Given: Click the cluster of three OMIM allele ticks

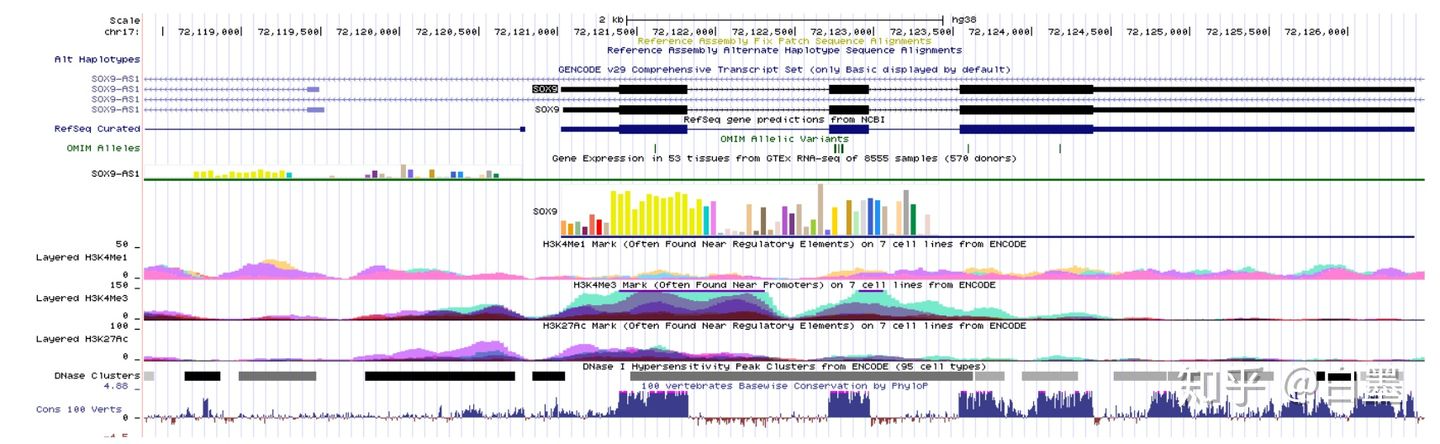Looking at the screenshot, I should (838, 148).
